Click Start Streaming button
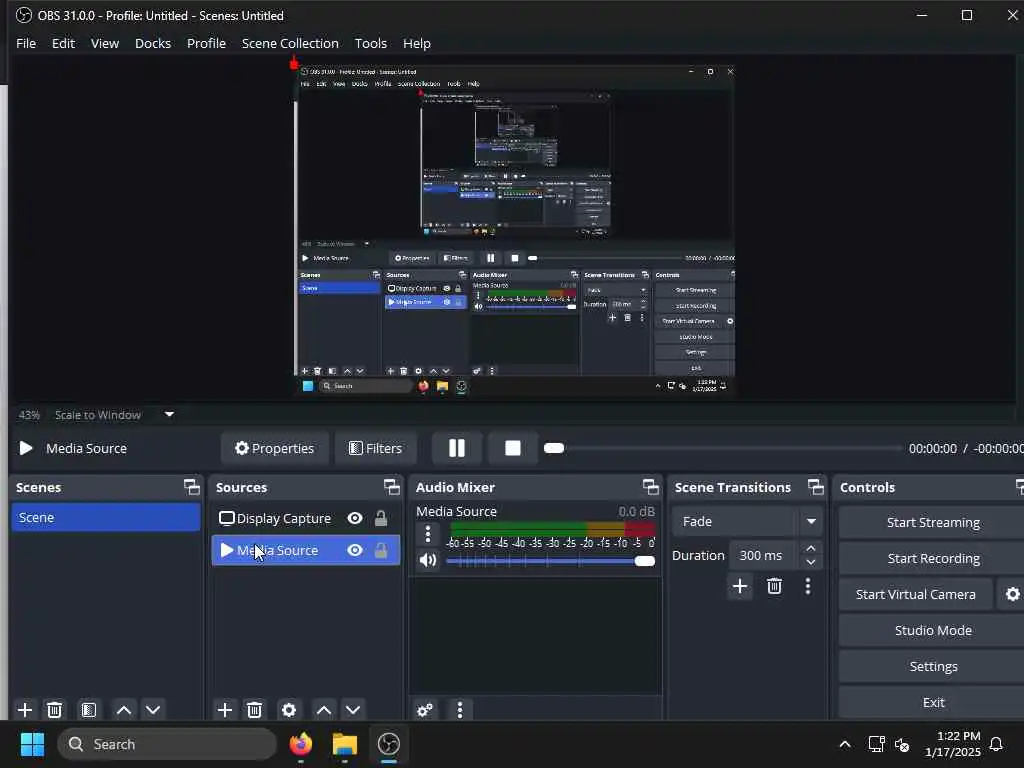The width and height of the screenshot is (1024, 768). pyautogui.click(x=933, y=522)
